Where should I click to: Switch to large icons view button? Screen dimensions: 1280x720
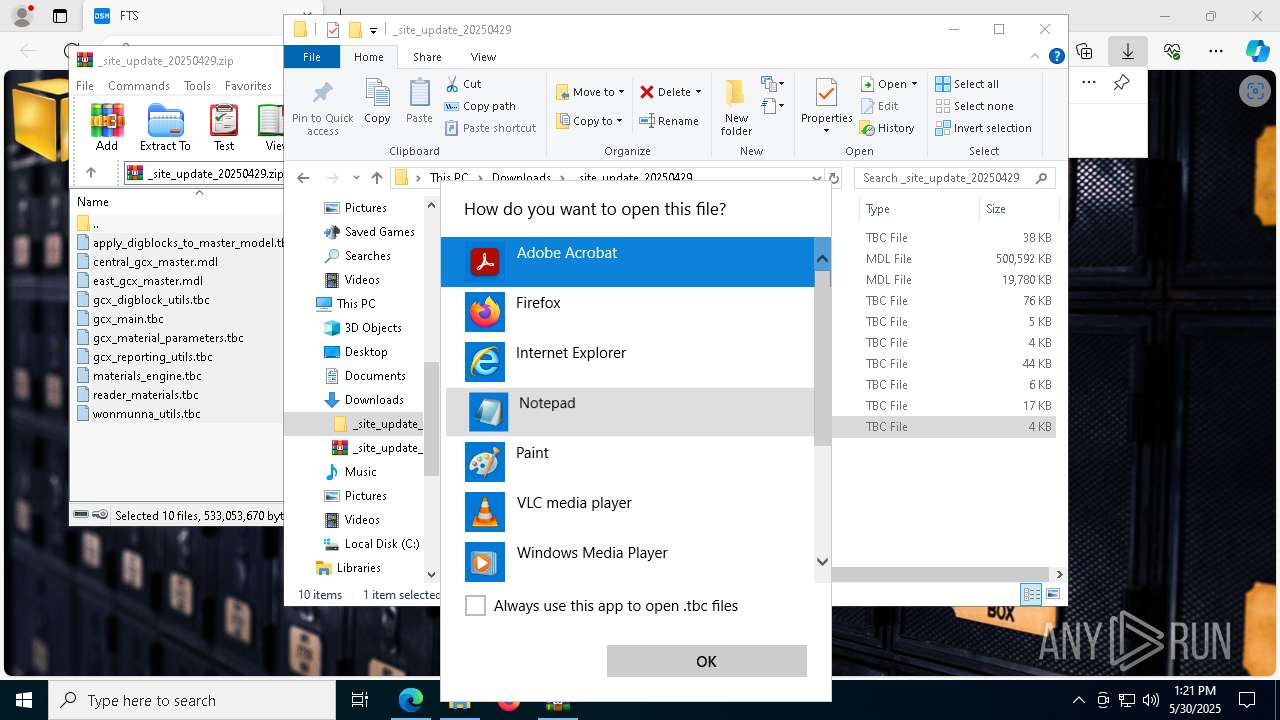click(x=1052, y=594)
